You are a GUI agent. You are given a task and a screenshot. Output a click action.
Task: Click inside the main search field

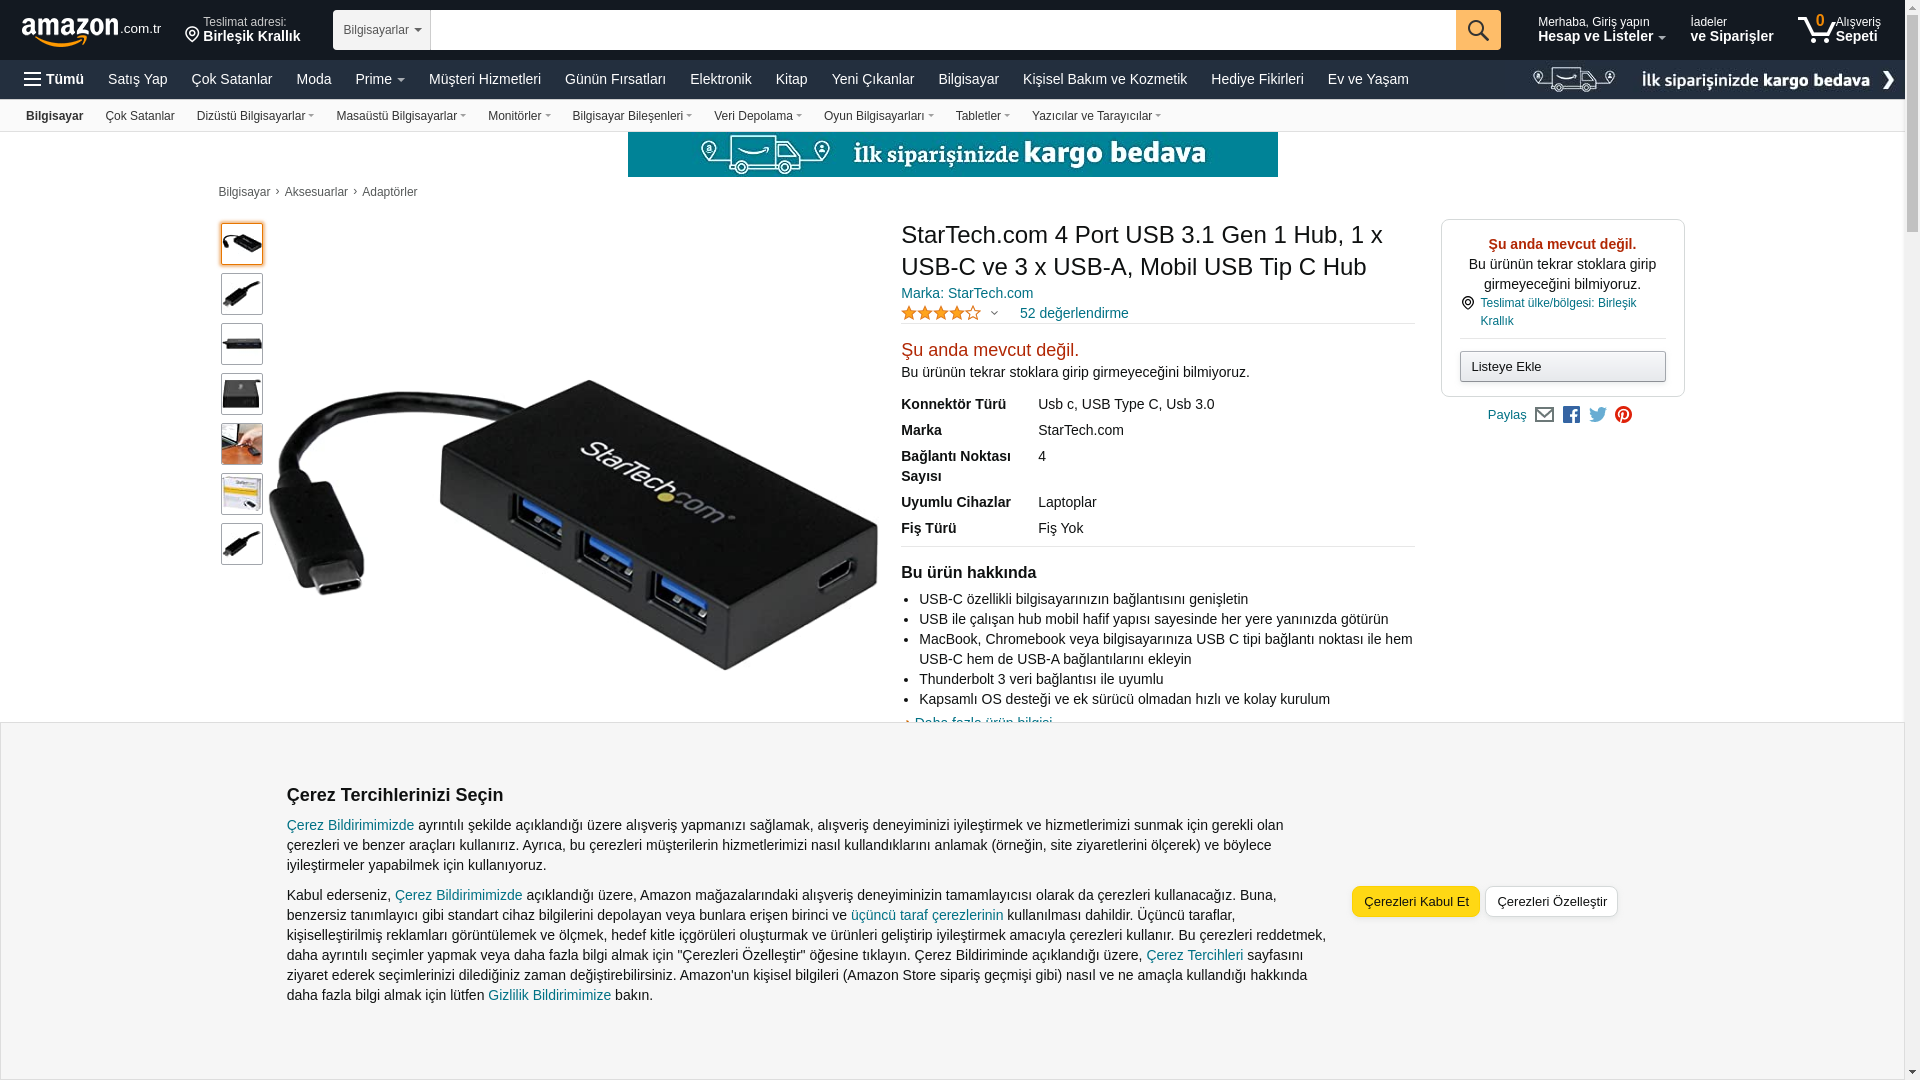(x=943, y=30)
